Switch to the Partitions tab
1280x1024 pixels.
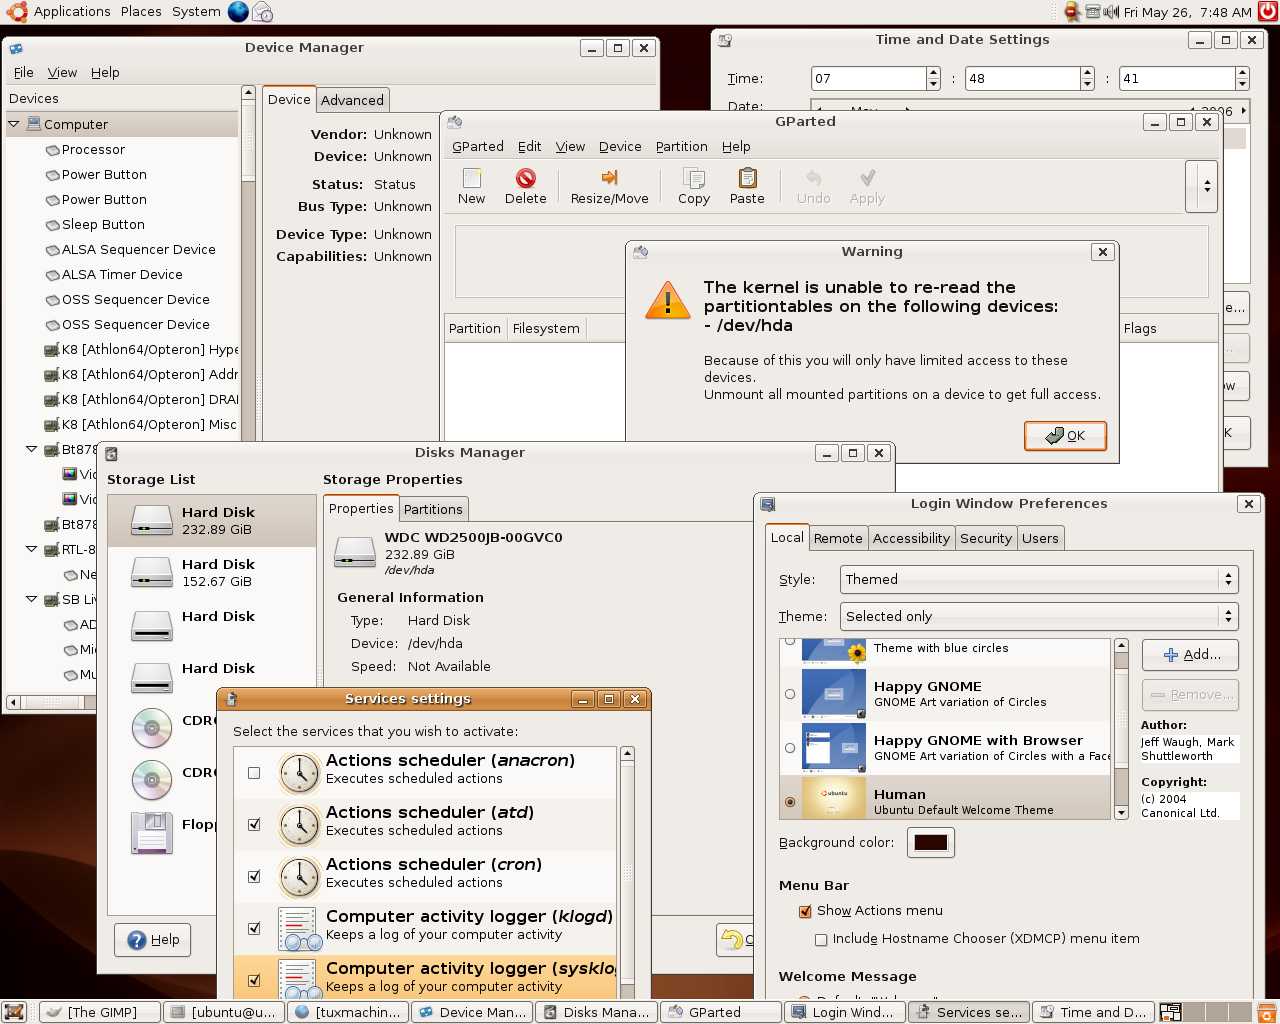433,509
